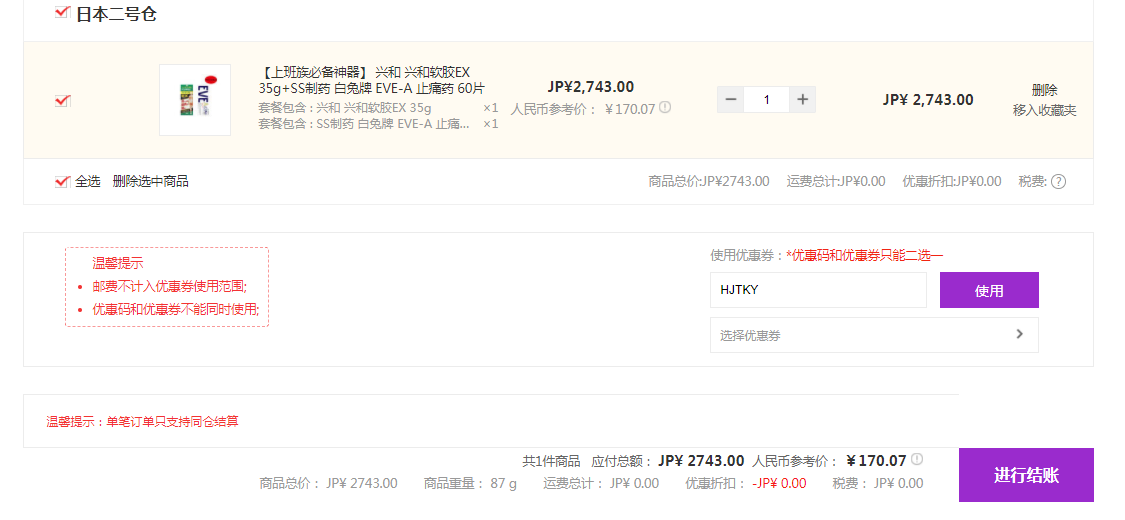Click 优惠折扣:JP¥0.00 in the warehouse summary
Image resolution: width=1125 pixels, height=520 pixels.
(952, 181)
